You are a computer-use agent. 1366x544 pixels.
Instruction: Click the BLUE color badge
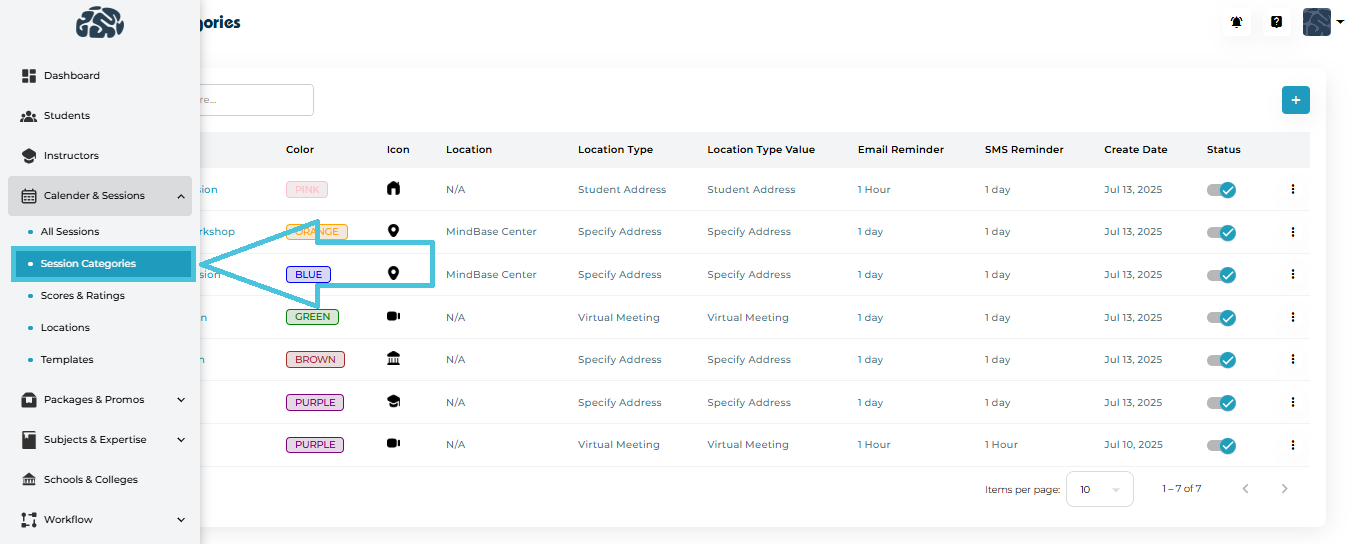308,275
